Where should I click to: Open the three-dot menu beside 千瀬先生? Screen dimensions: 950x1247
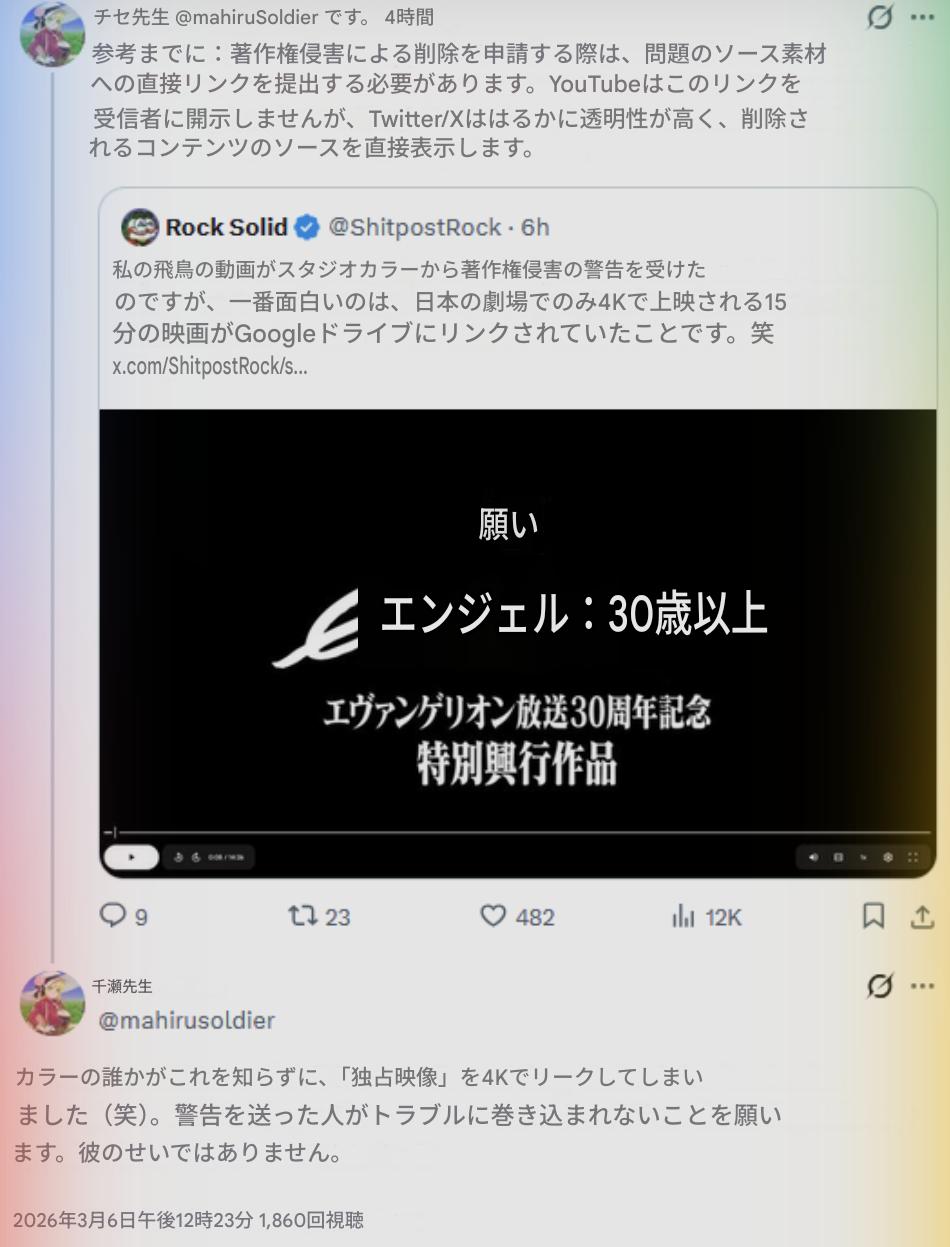pyautogui.click(x=922, y=986)
